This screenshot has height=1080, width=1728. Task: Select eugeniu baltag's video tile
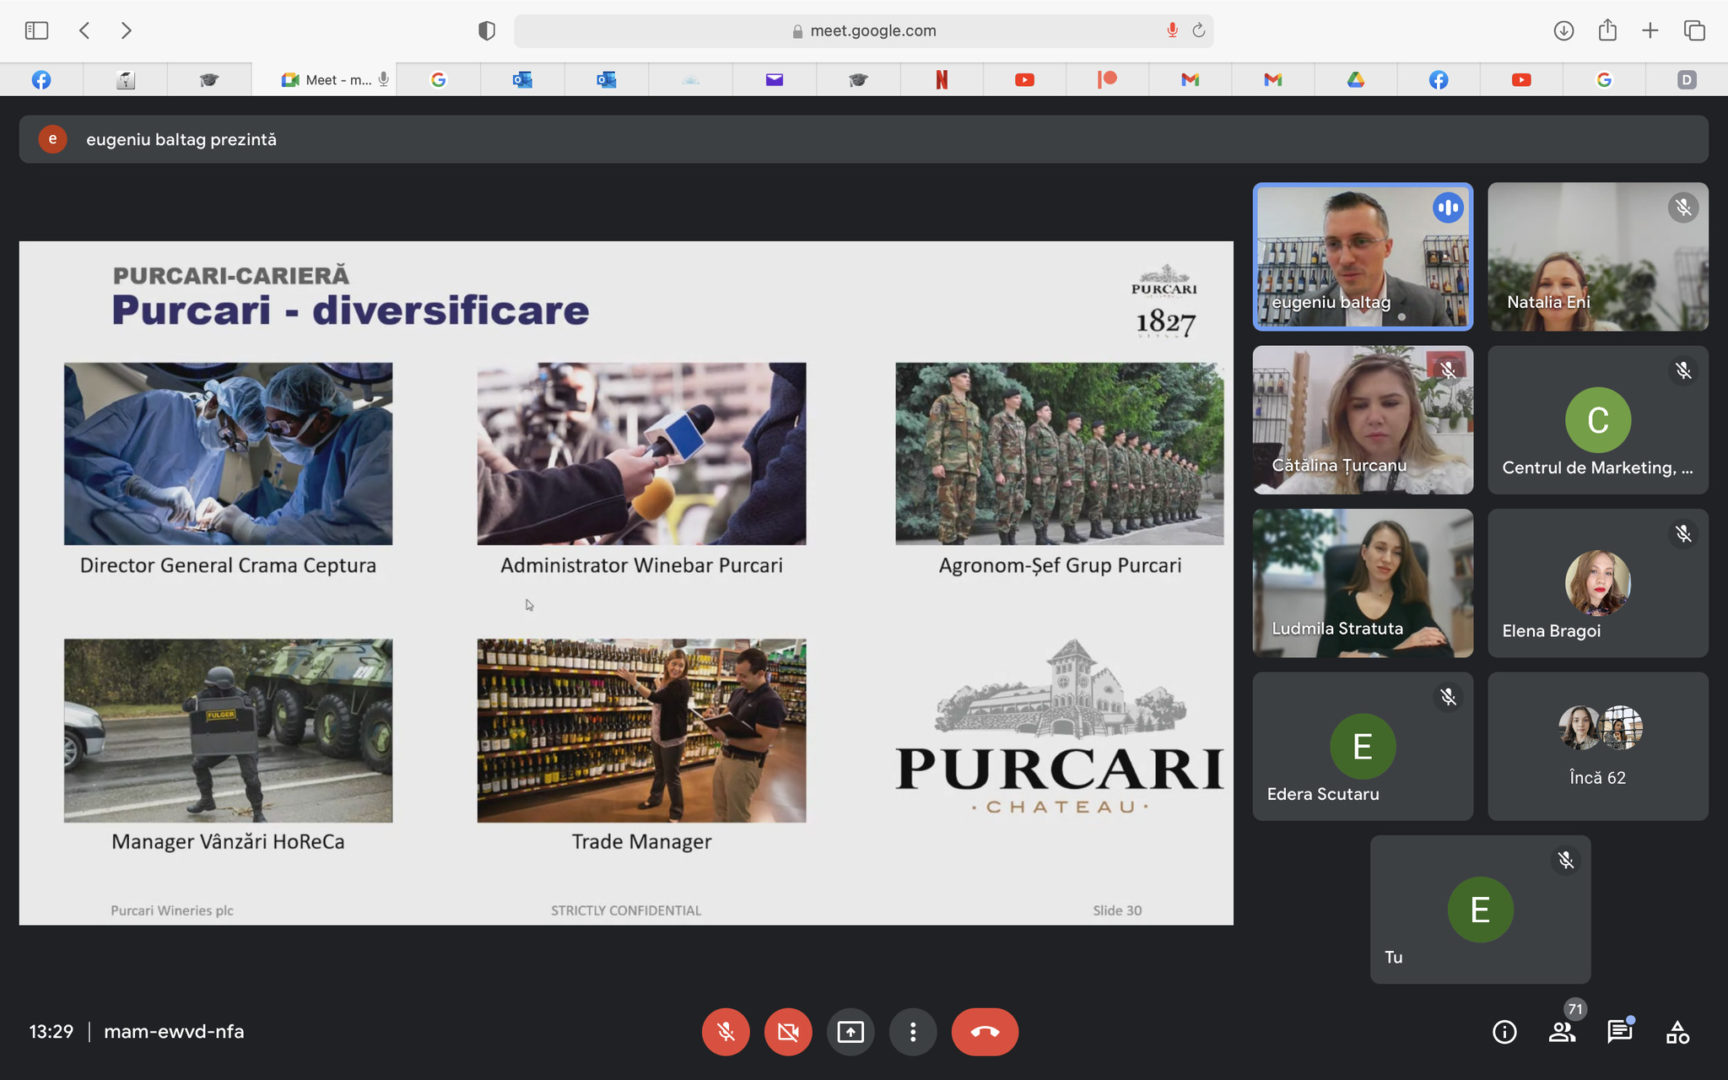coord(1362,257)
